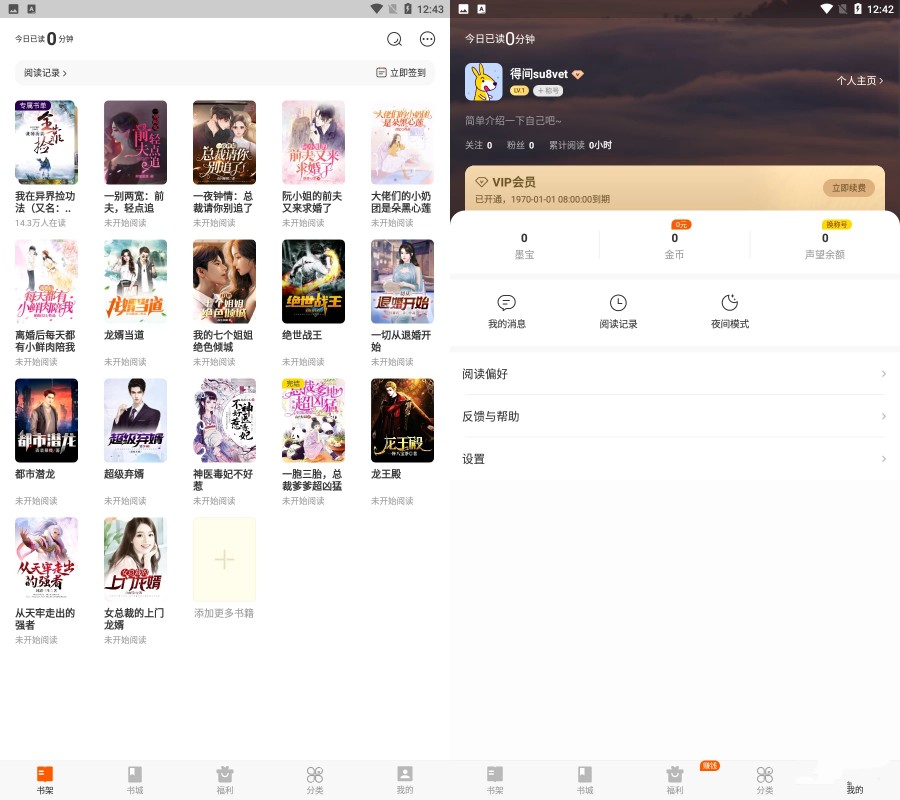Select the 书城 (Book City) nav icon
The width and height of the screenshot is (900, 800).
[134, 778]
